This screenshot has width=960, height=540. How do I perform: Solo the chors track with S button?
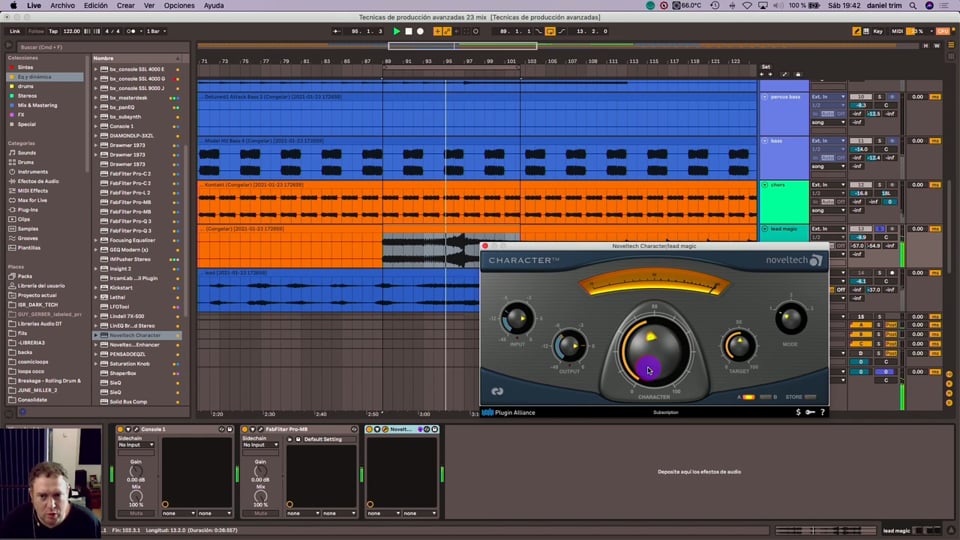[x=880, y=185]
